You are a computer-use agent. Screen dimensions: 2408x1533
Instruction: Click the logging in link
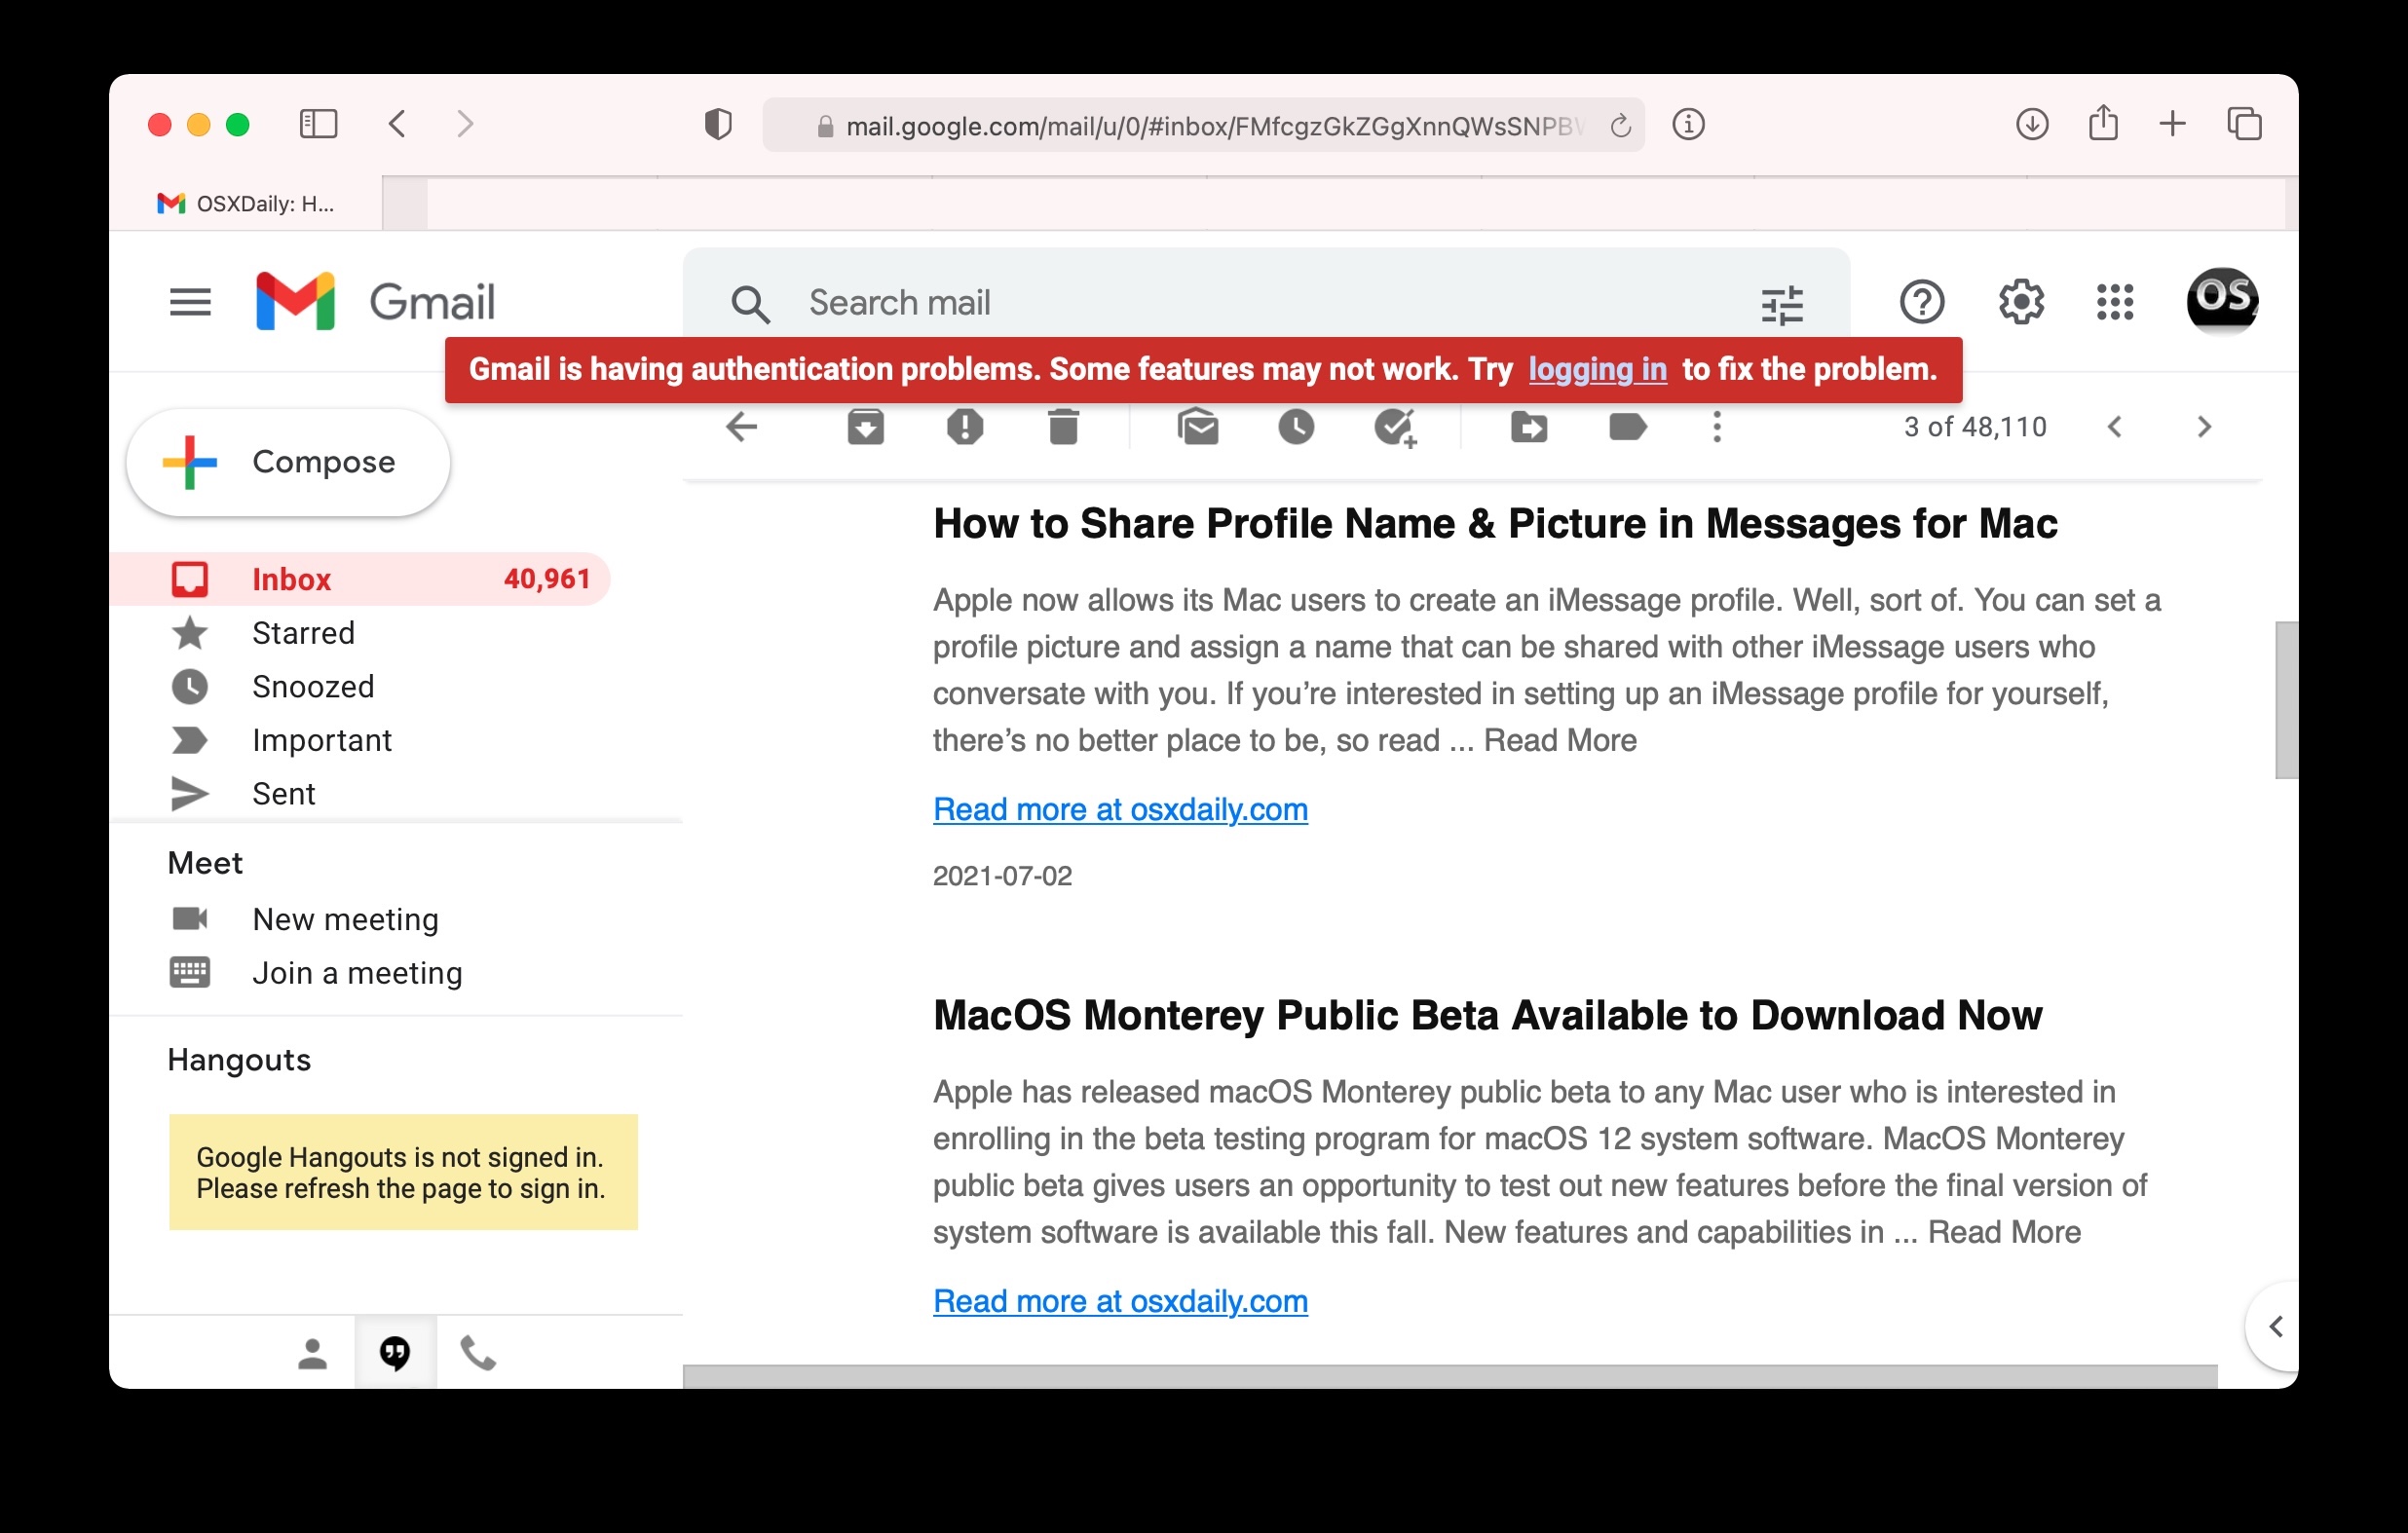(x=1597, y=370)
